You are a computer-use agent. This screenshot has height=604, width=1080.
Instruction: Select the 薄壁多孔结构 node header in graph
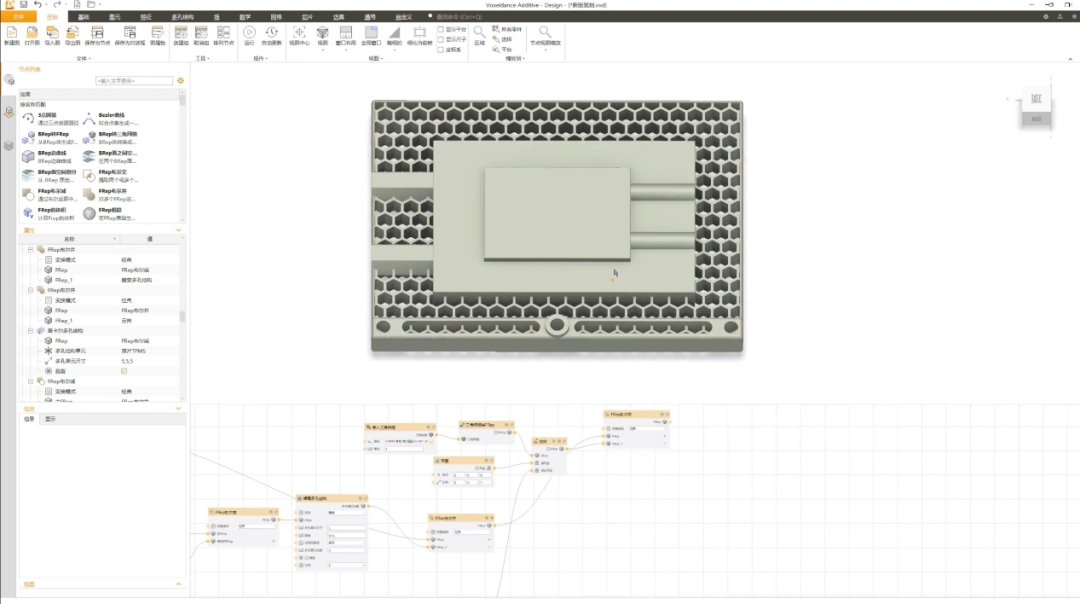[x=332, y=498]
